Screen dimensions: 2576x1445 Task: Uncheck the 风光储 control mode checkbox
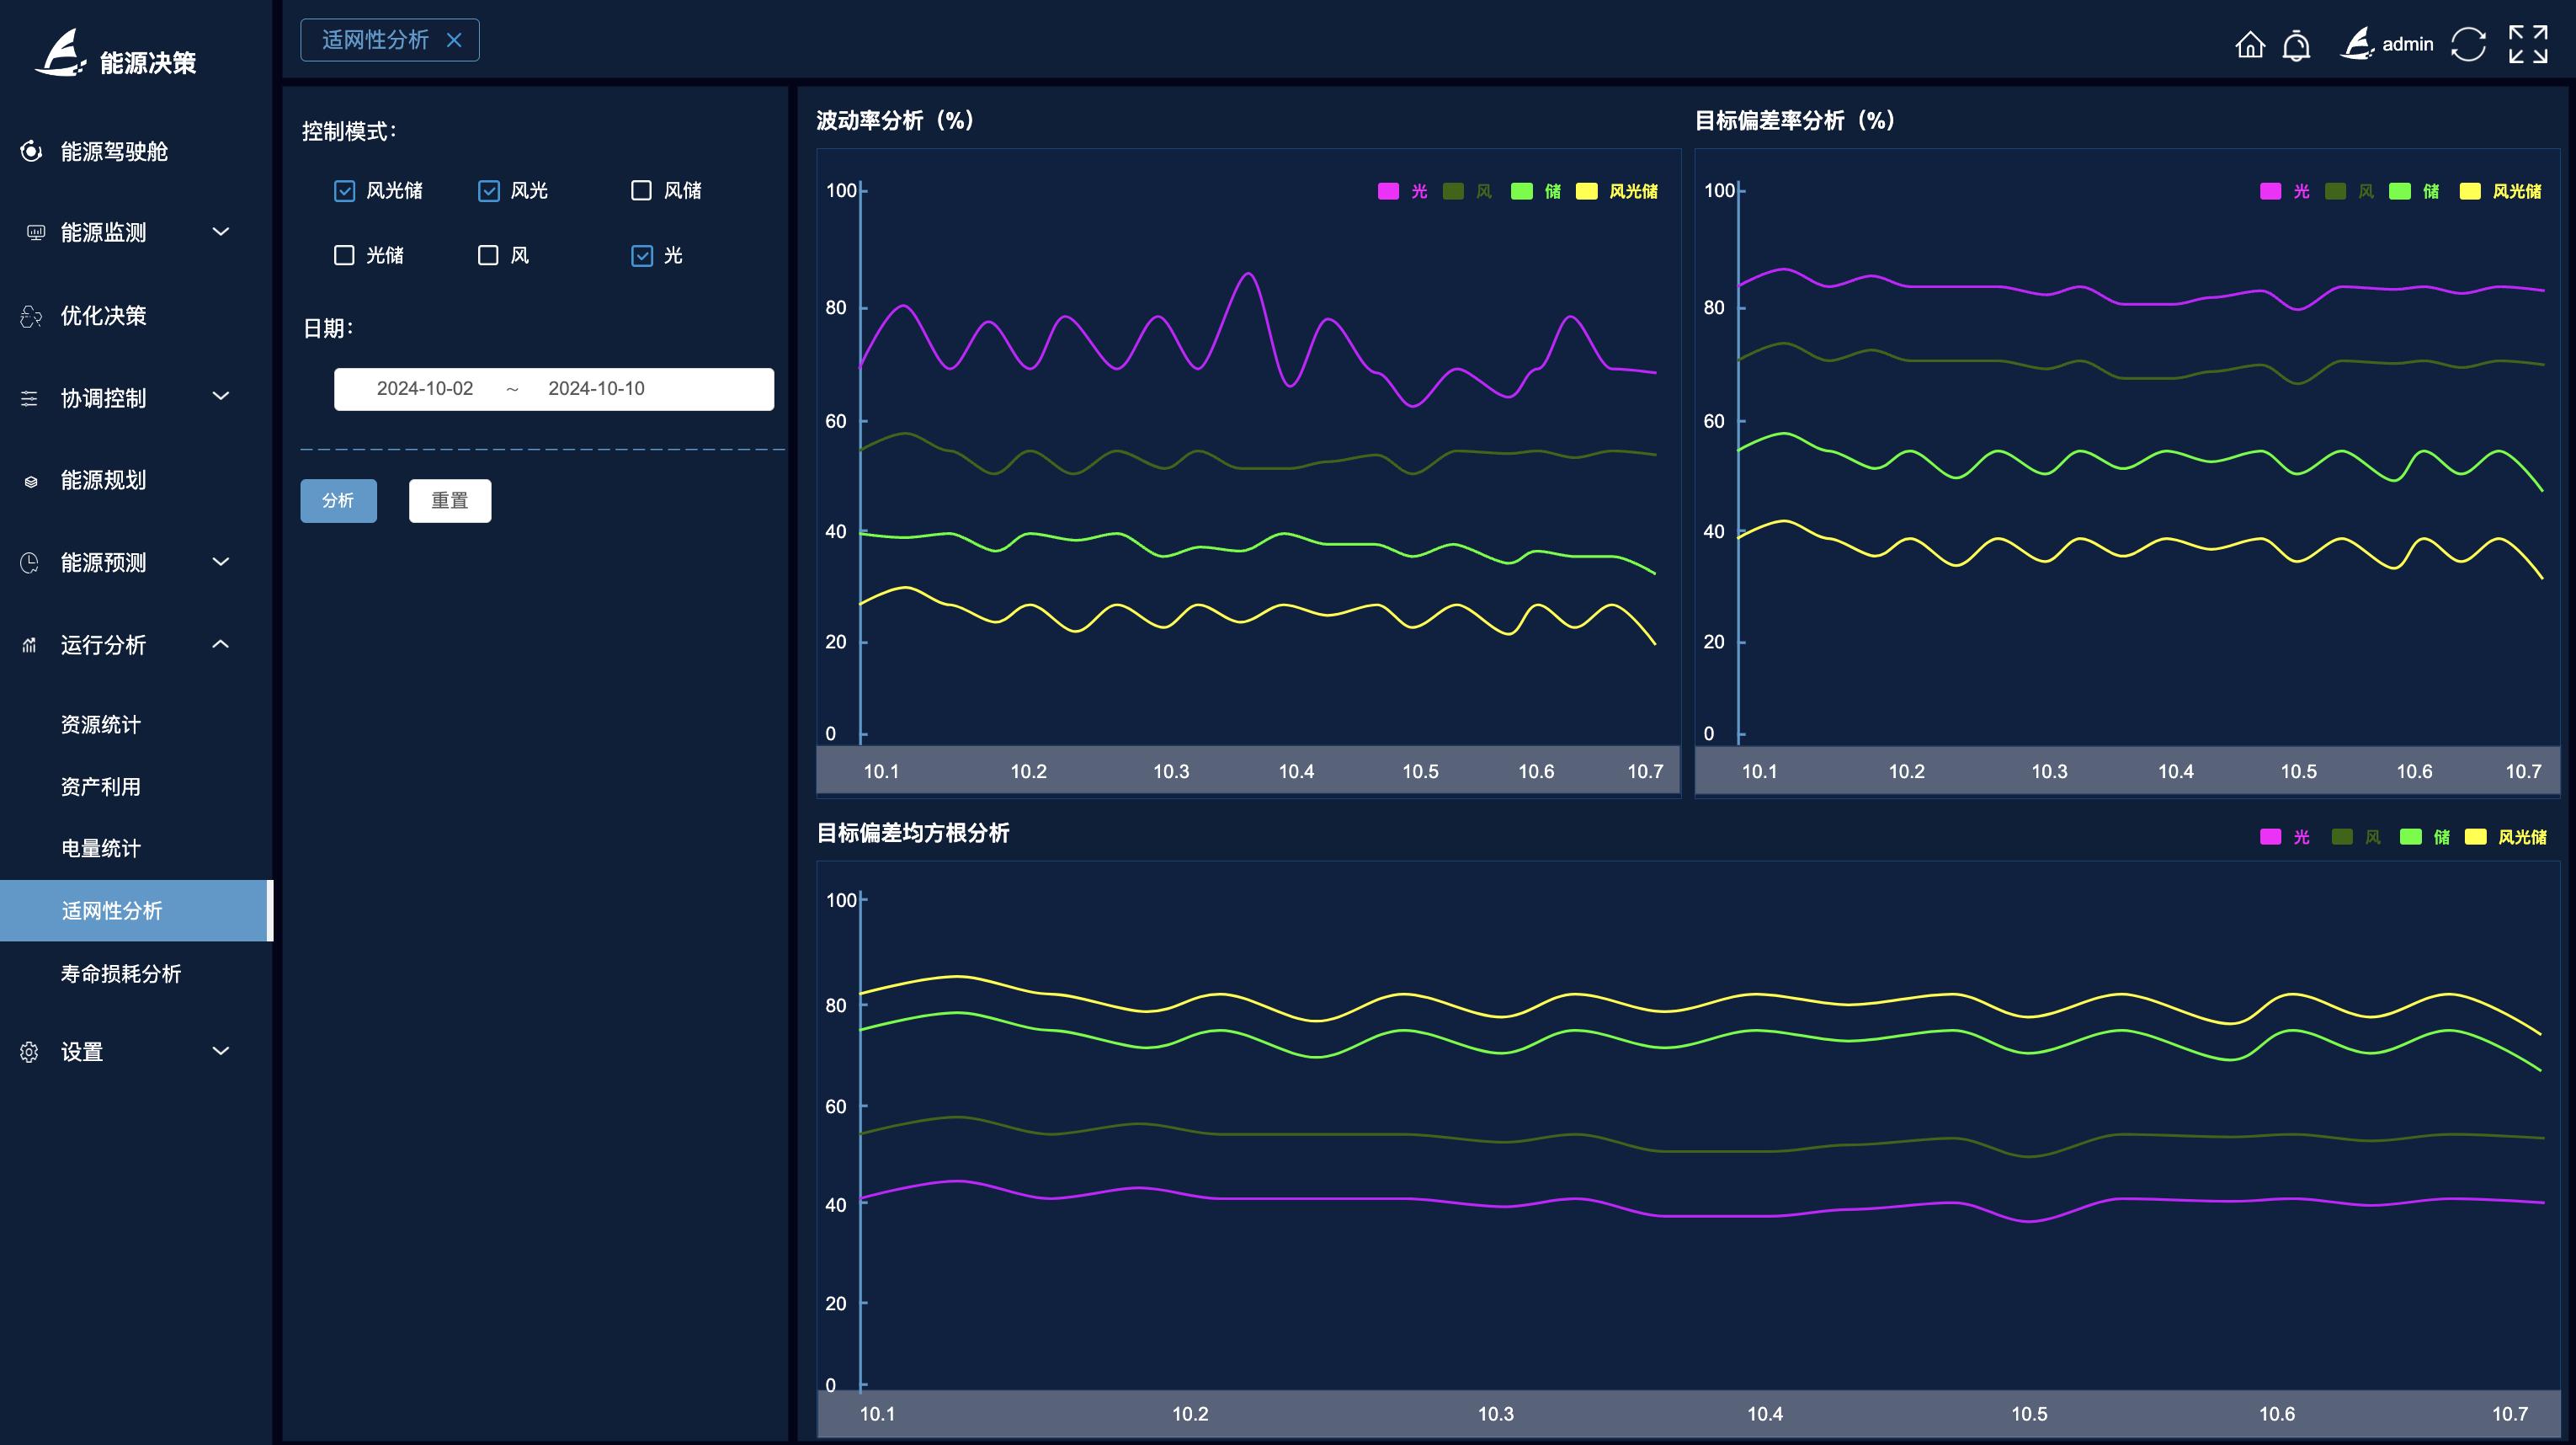coord(344,190)
